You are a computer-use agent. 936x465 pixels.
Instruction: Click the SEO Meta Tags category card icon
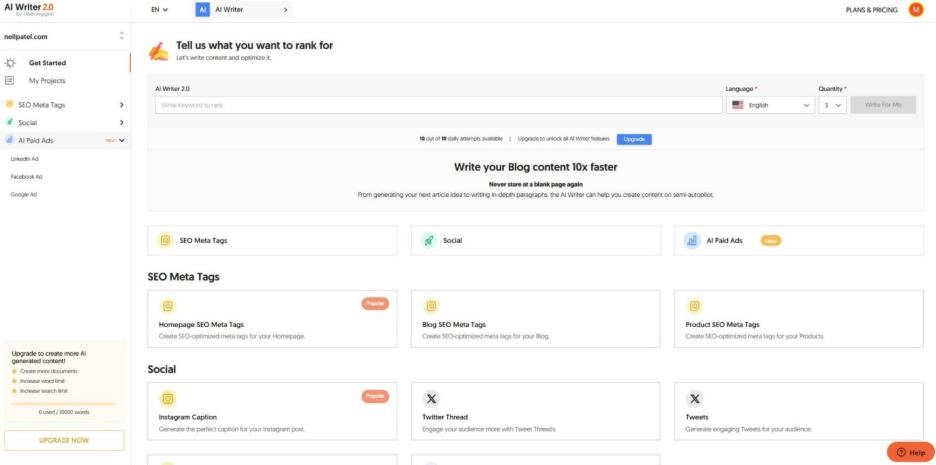pos(165,241)
